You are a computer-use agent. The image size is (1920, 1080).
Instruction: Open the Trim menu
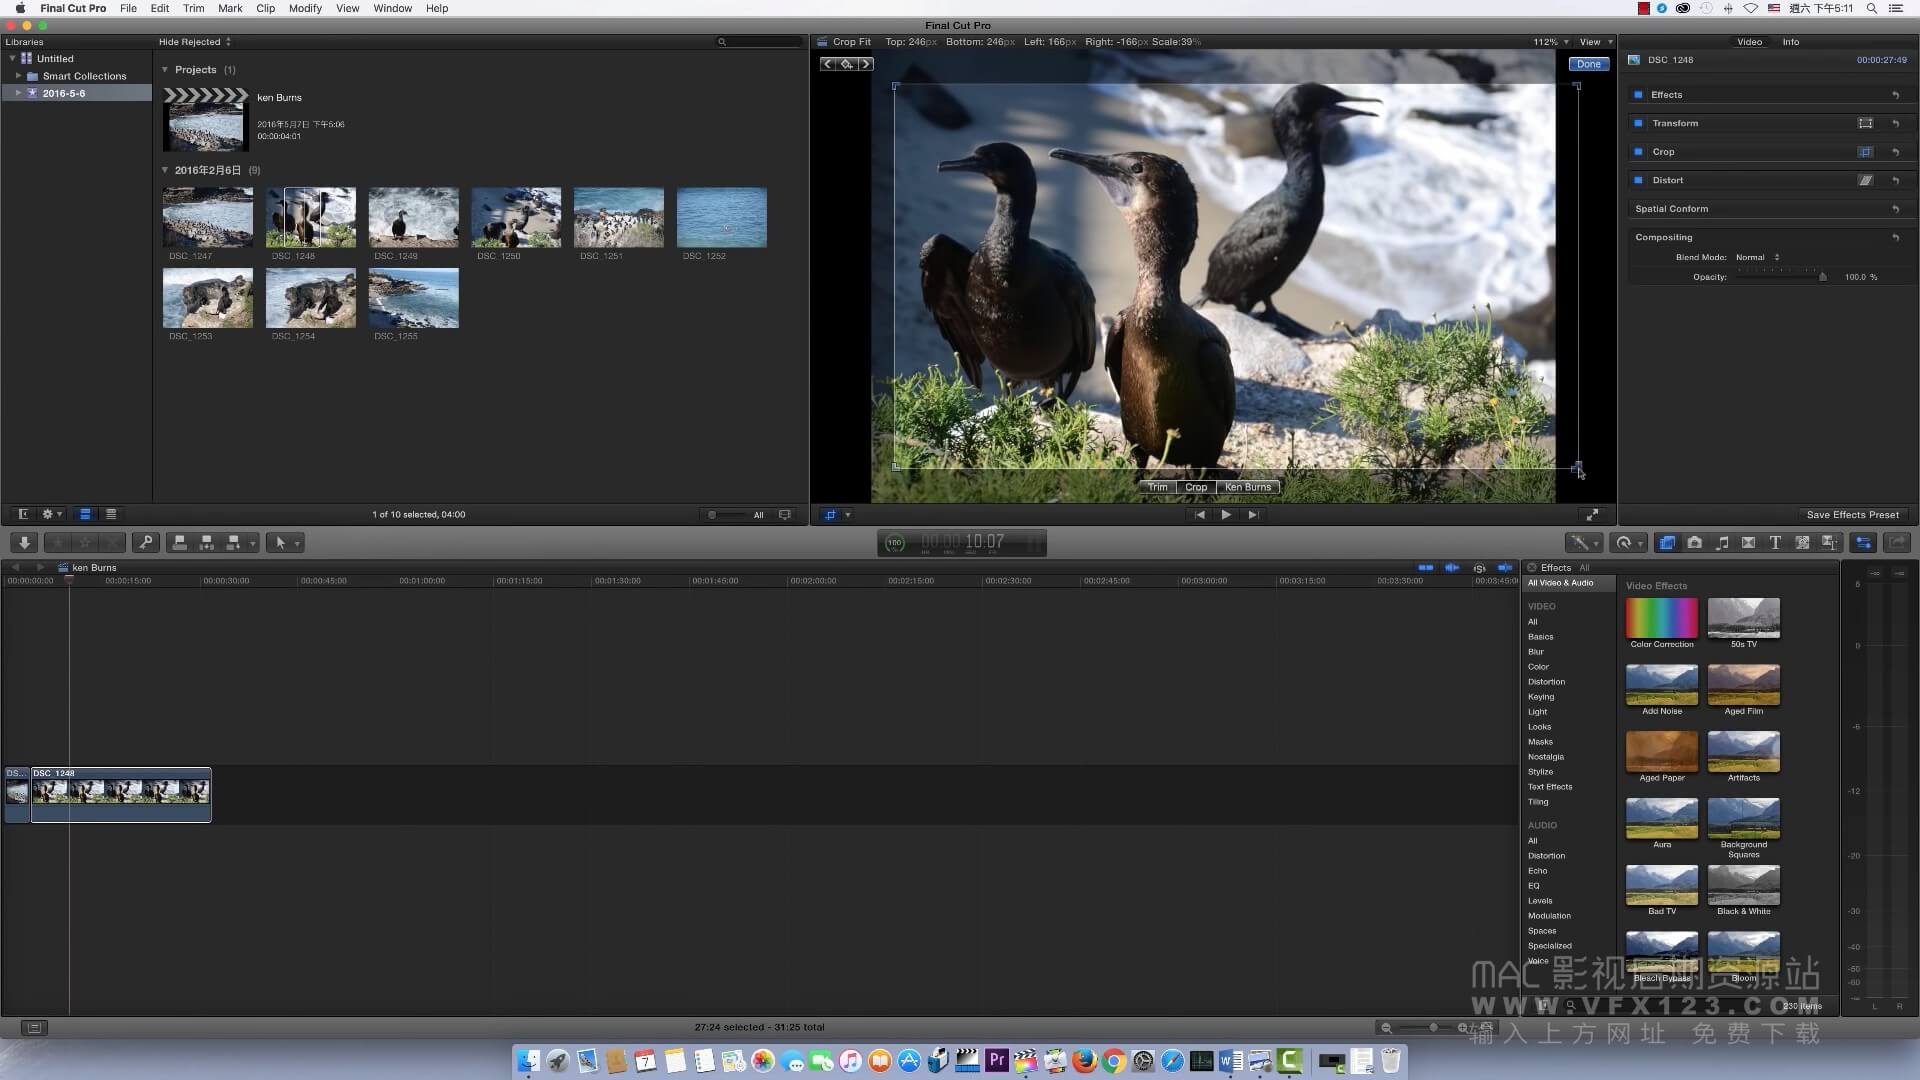[193, 8]
